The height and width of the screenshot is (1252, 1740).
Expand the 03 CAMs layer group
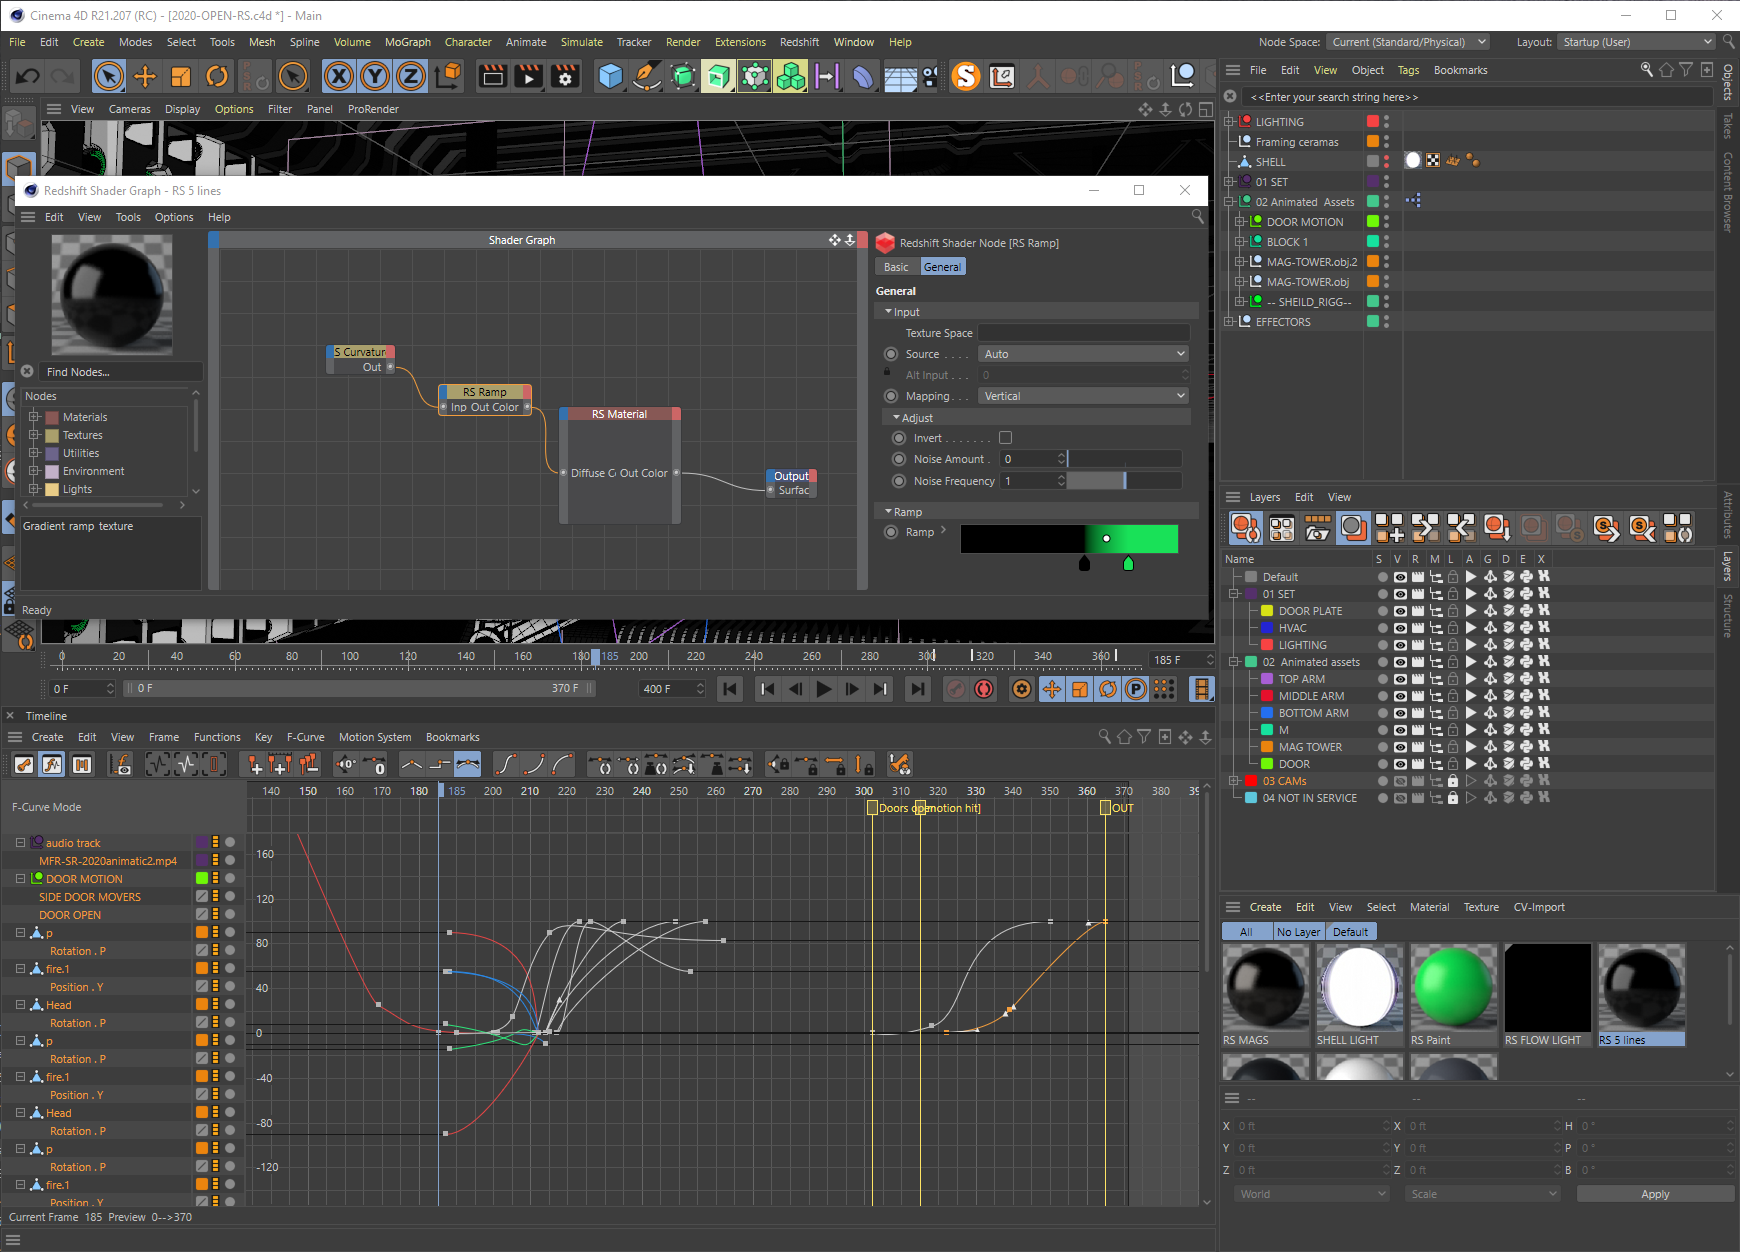pos(1234,781)
